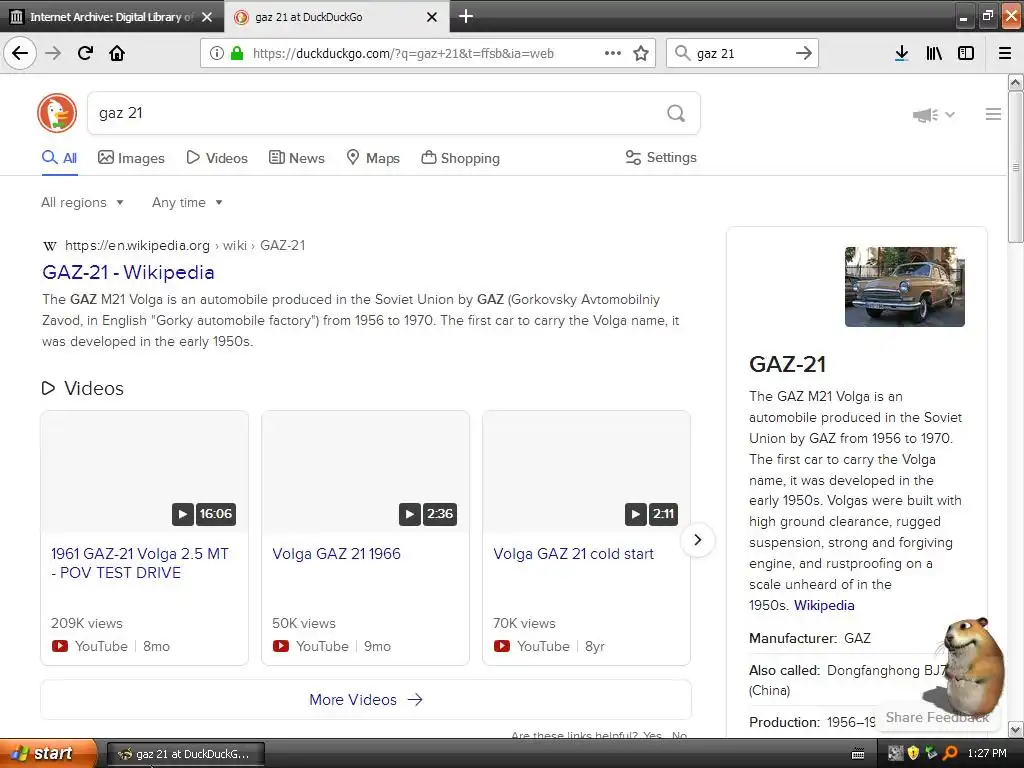Image resolution: width=1024 pixels, height=768 pixels.
Task: Expand the Any time filter
Action: [x=187, y=202]
